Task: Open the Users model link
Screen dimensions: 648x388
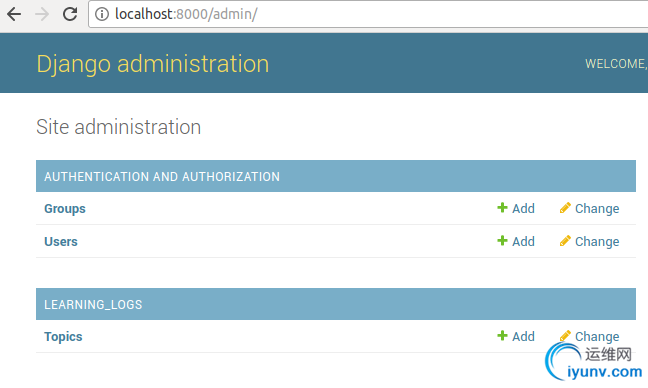Action: click(61, 241)
